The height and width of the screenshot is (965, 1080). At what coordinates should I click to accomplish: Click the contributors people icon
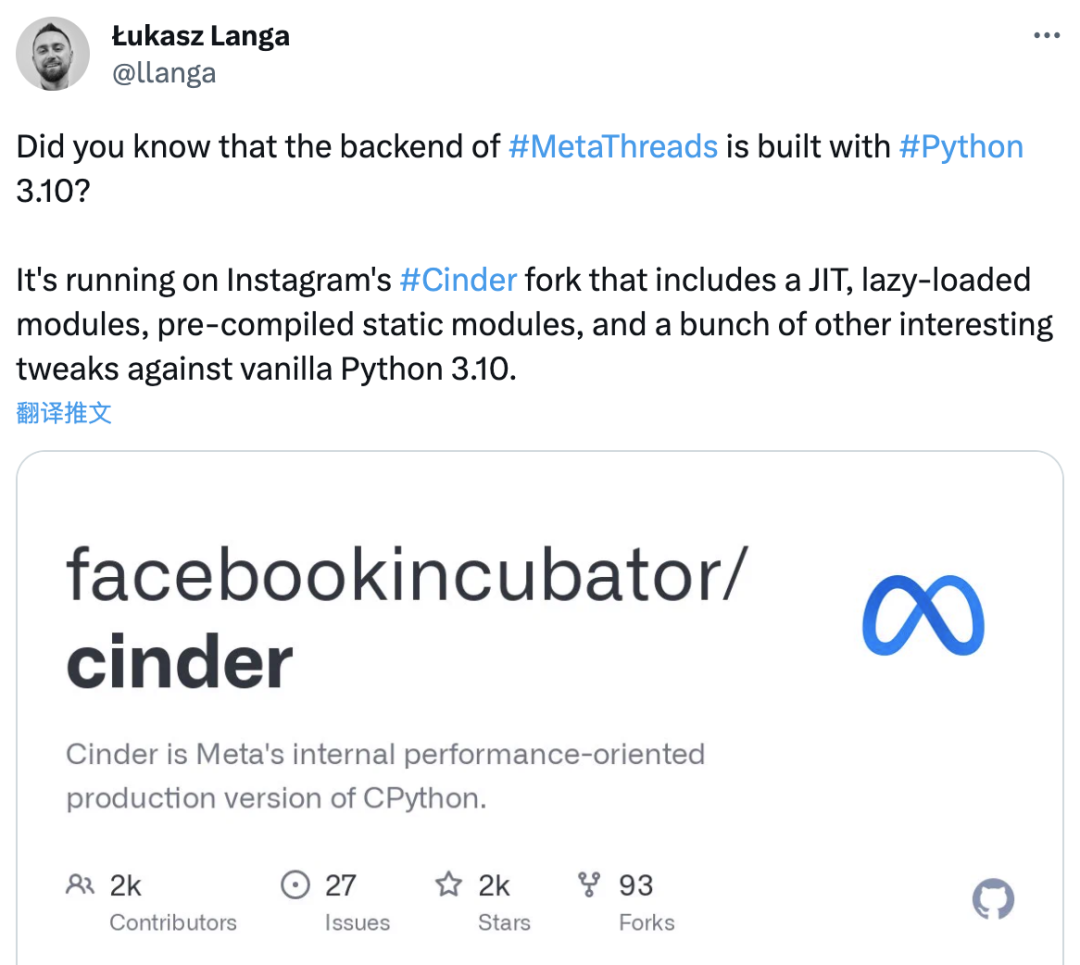[79, 885]
